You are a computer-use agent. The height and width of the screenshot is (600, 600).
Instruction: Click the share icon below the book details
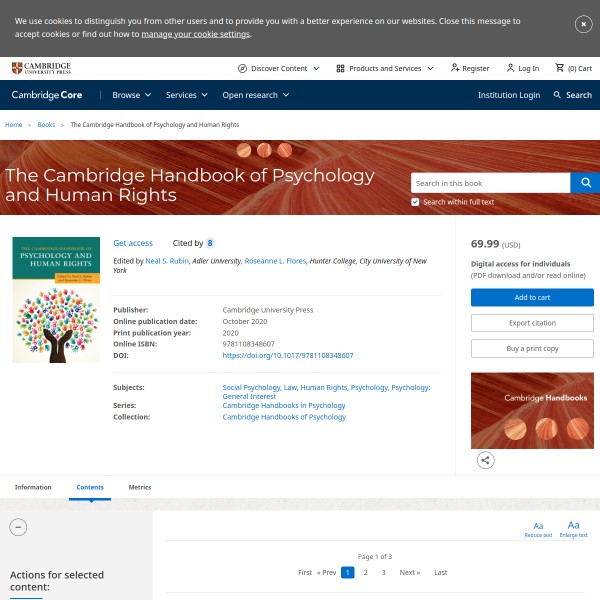click(x=485, y=460)
